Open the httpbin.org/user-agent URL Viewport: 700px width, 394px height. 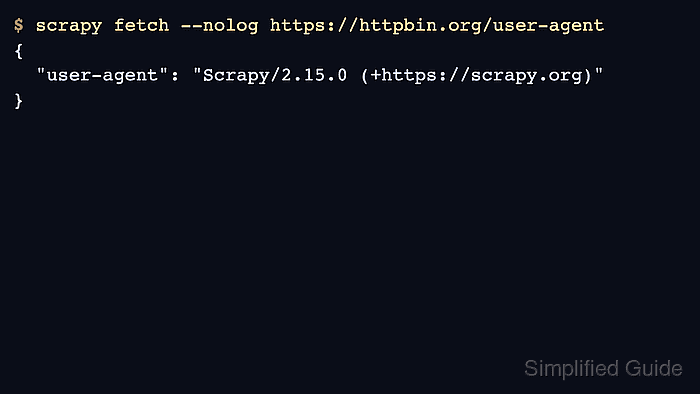coord(437,25)
